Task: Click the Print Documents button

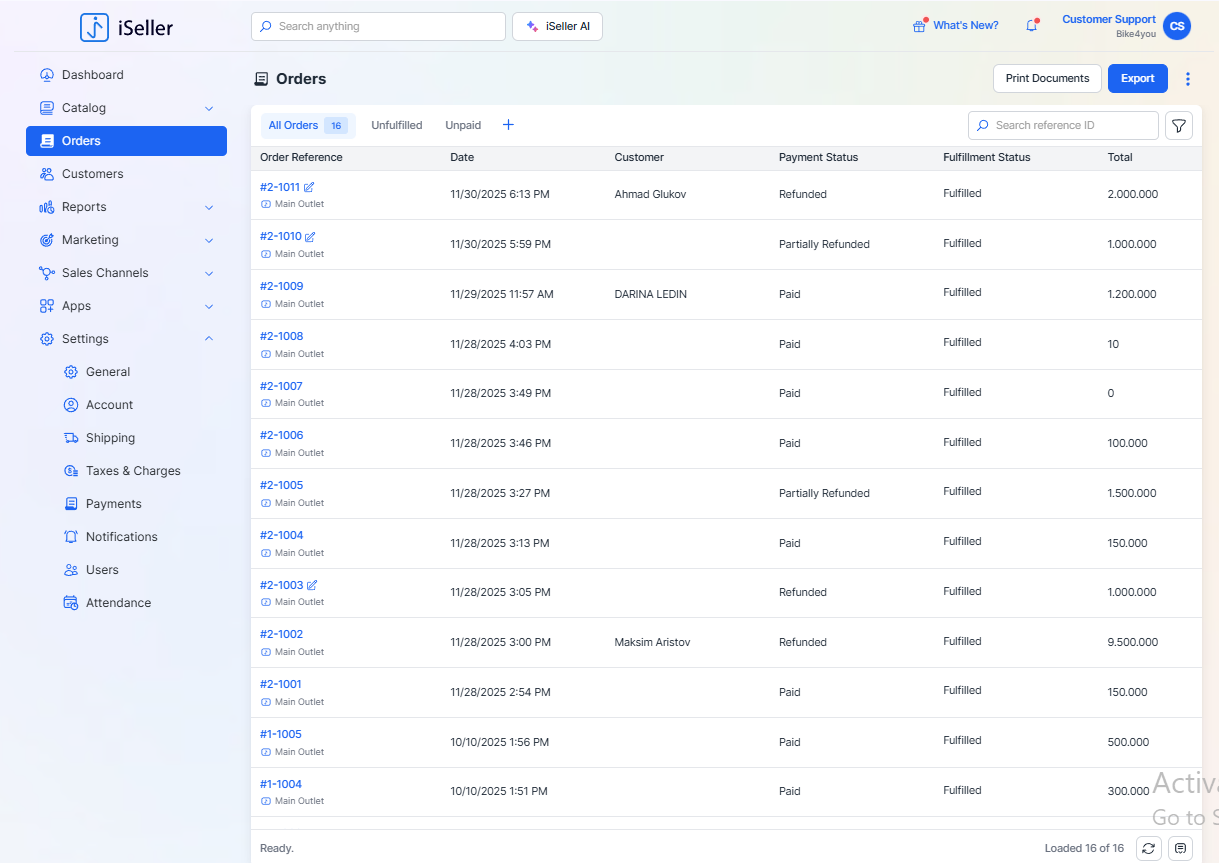Action: (x=1047, y=79)
